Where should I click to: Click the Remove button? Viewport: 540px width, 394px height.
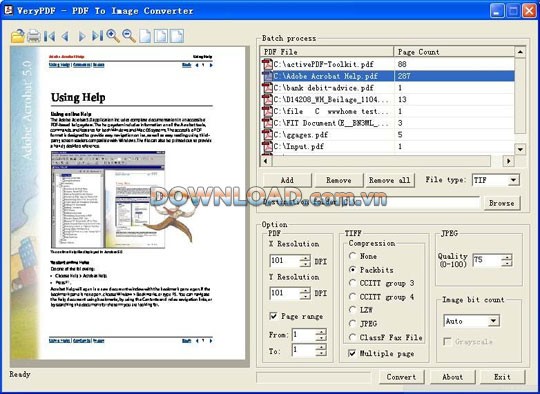point(339,180)
